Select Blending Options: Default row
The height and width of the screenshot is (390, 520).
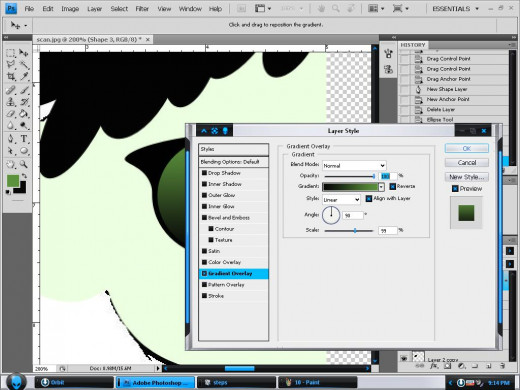(x=233, y=162)
